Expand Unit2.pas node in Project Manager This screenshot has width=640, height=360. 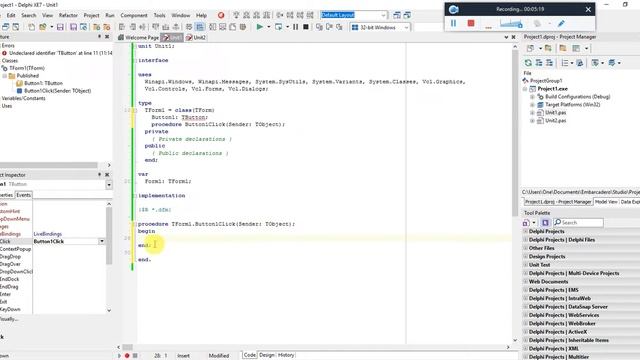pos(532,121)
